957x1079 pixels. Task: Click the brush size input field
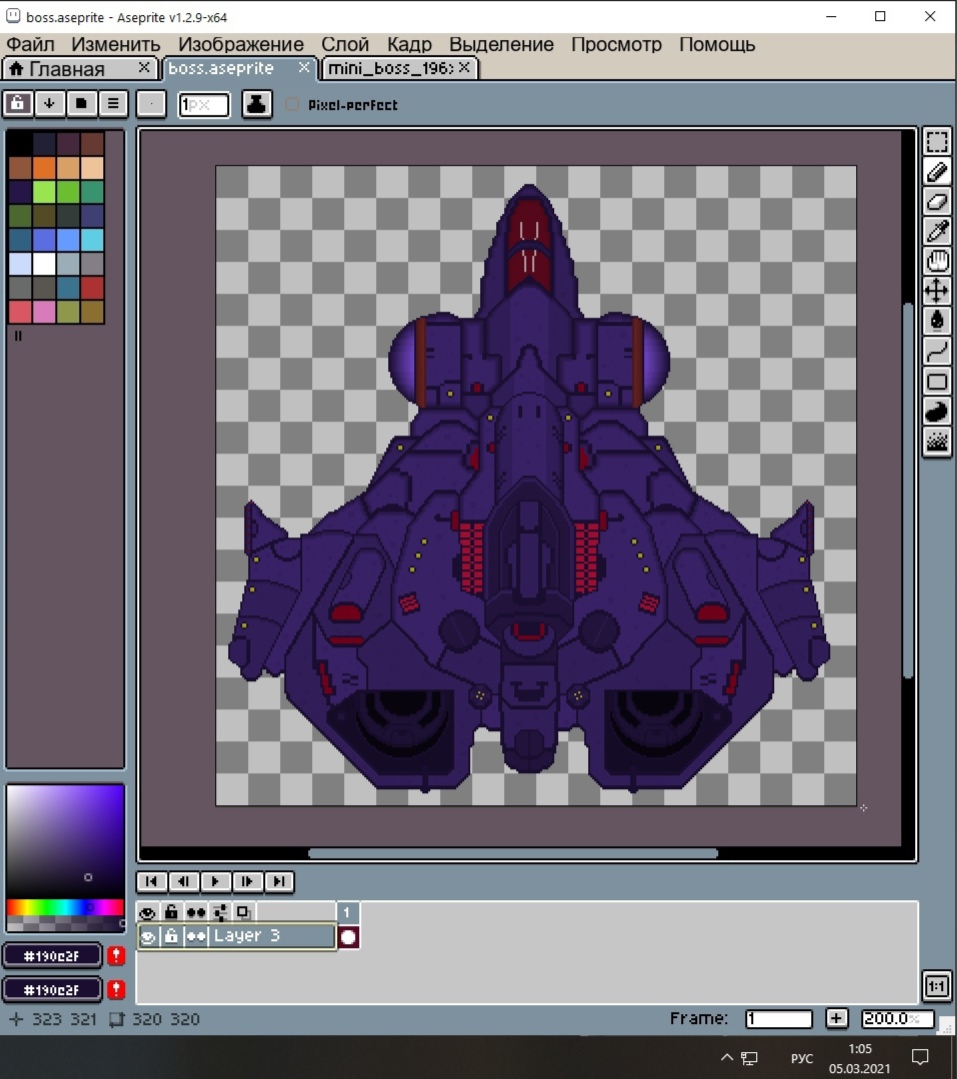coord(204,104)
